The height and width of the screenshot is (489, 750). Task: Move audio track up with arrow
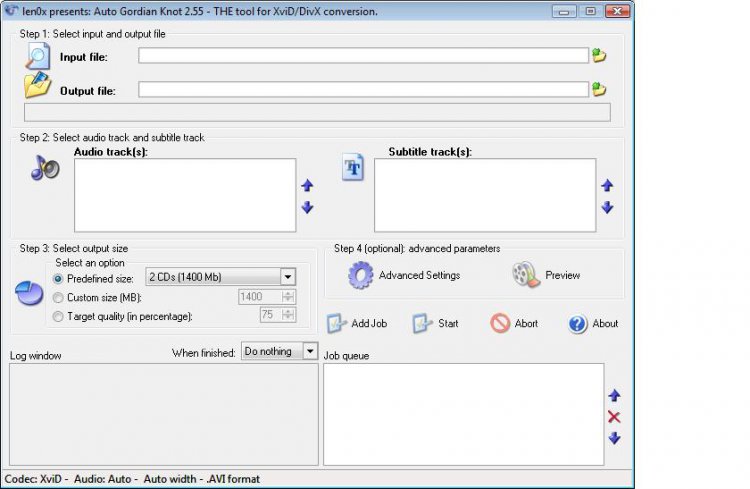pyautogui.click(x=307, y=185)
